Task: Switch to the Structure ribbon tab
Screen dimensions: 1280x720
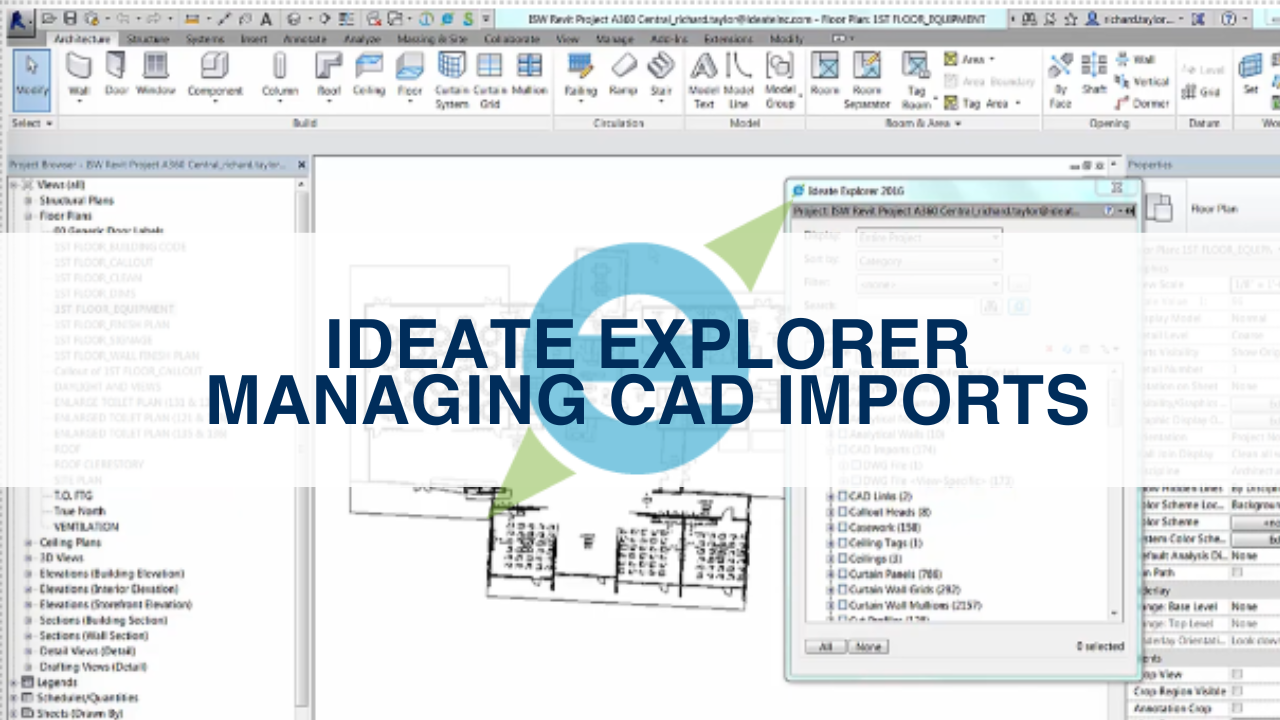Action: [x=148, y=39]
